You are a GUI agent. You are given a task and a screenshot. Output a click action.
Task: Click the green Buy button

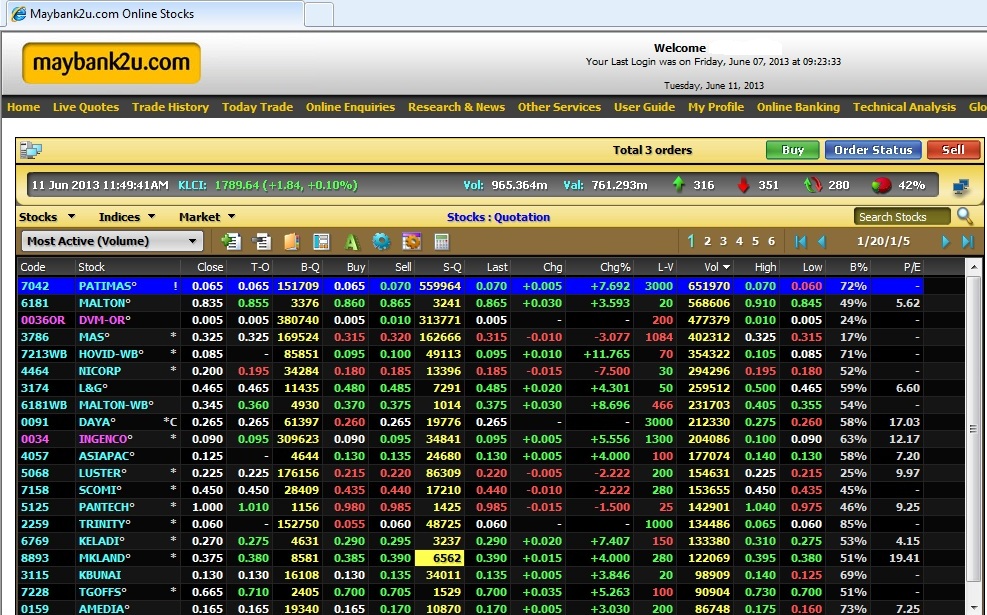point(792,150)
